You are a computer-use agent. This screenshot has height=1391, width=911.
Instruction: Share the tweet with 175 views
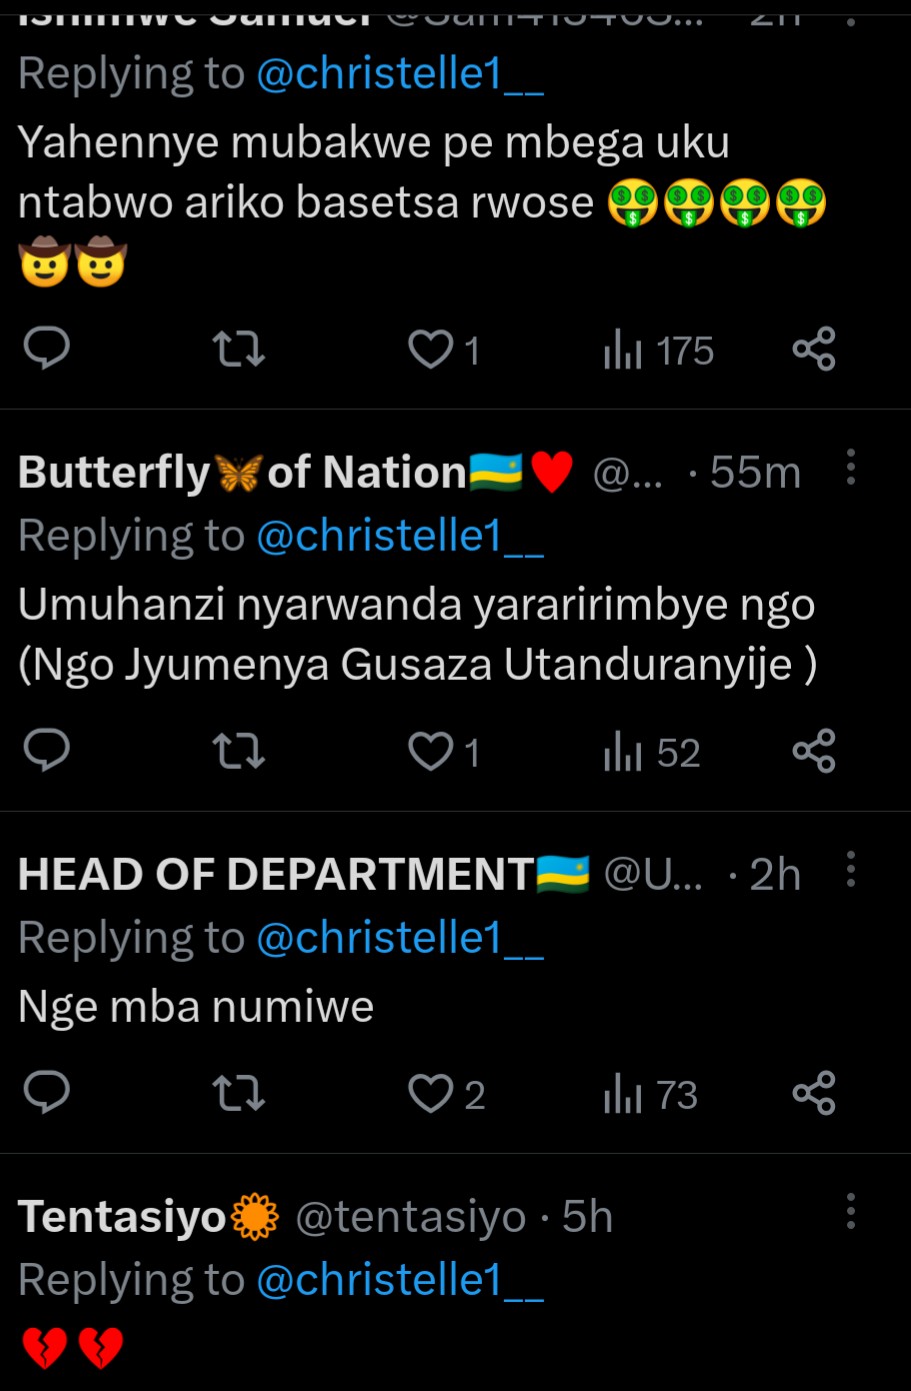813,349
